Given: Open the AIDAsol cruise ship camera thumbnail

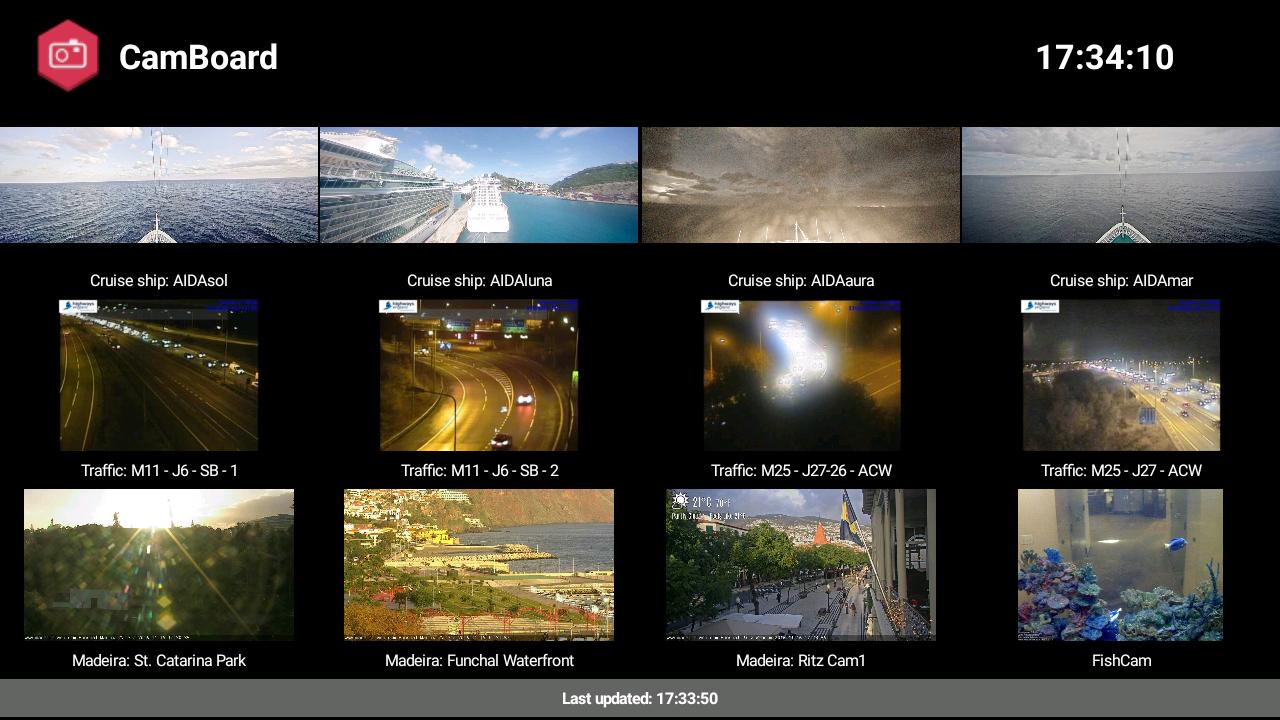Looking at the screenshot, I should pyautogui.click(x=159, y=185).
